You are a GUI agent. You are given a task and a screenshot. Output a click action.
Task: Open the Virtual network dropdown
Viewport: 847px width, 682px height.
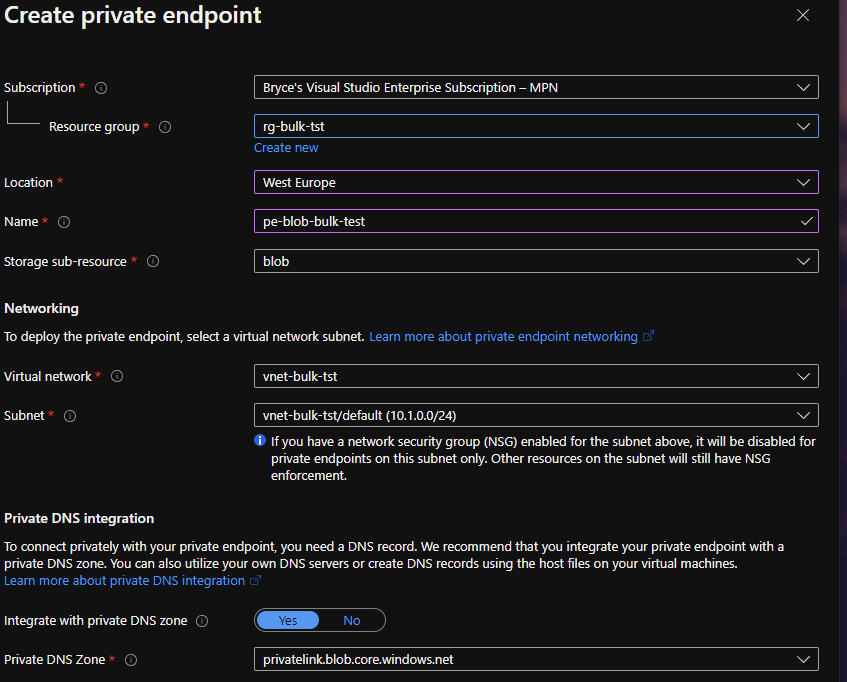[536, 377]
